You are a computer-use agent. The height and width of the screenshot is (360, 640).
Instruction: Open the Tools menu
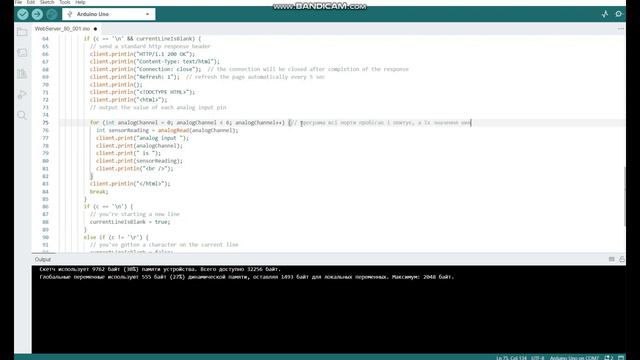click(x=65, y=2)
